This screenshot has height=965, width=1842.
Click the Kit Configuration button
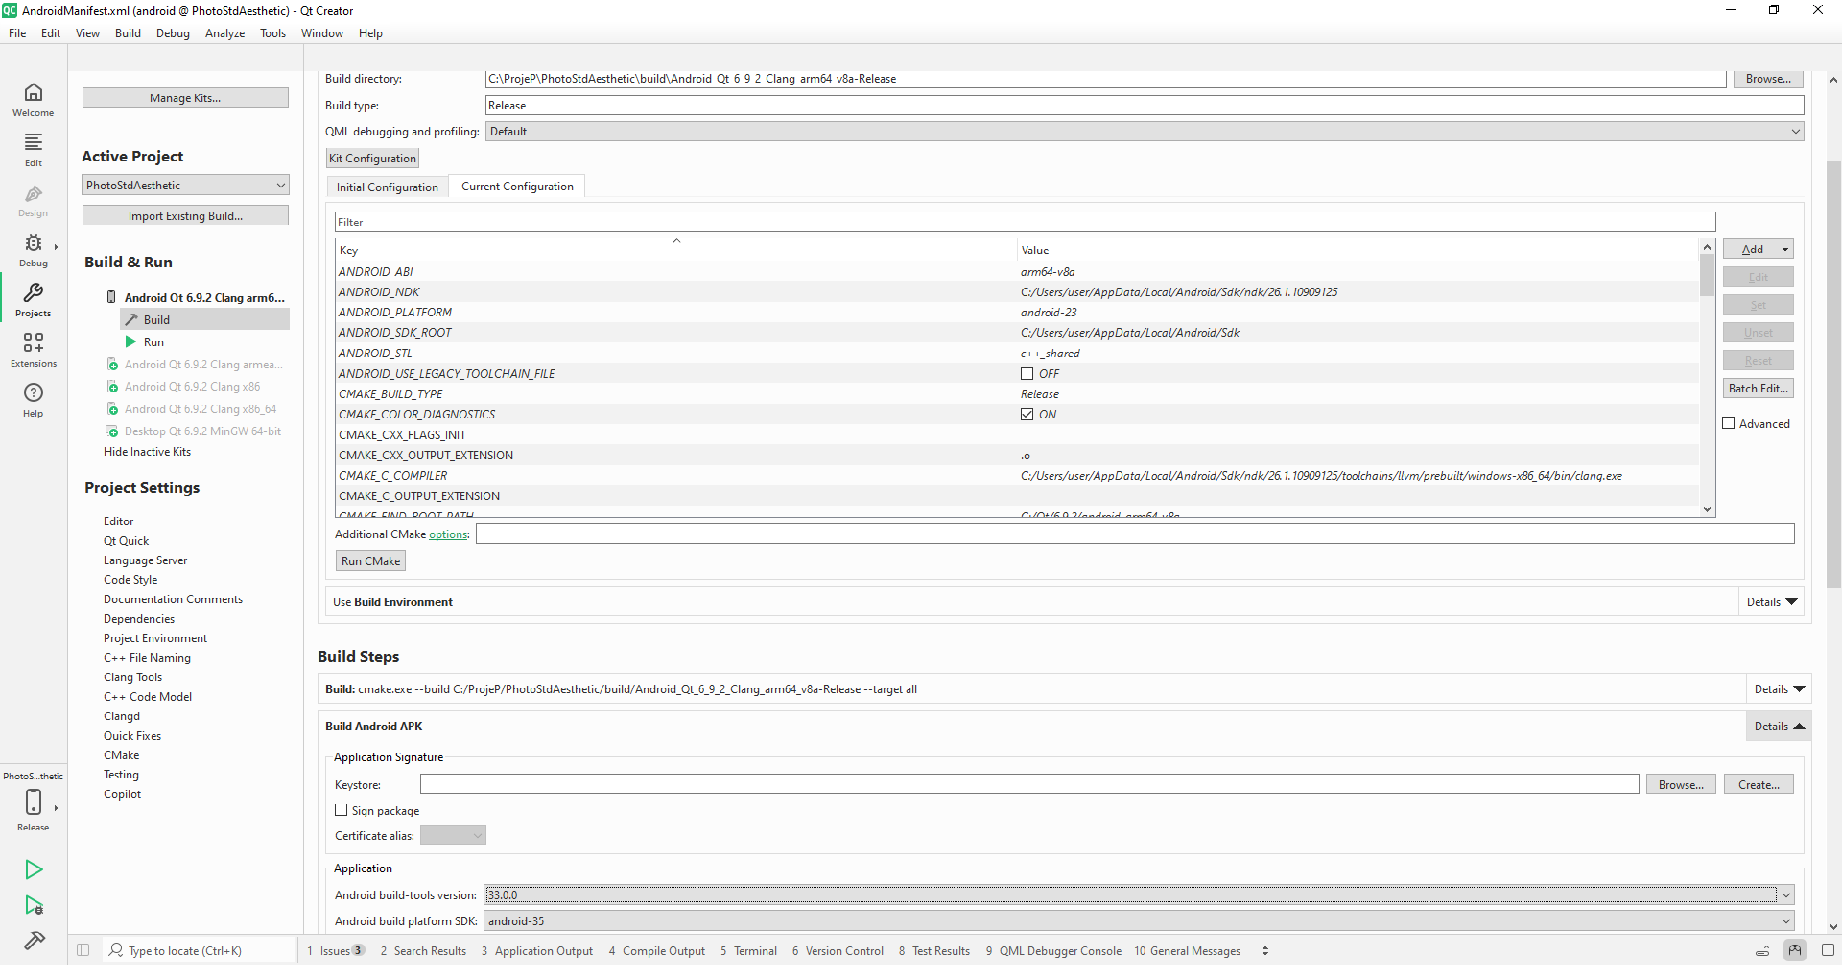pyautogui.click(x=372, y=158)
